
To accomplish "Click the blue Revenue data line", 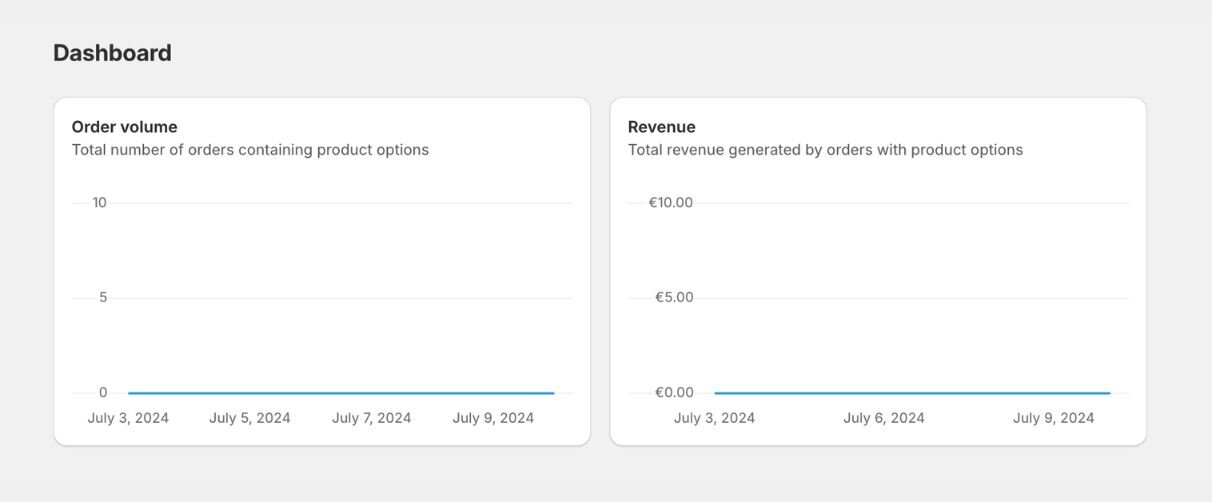I will pos(910,393).
